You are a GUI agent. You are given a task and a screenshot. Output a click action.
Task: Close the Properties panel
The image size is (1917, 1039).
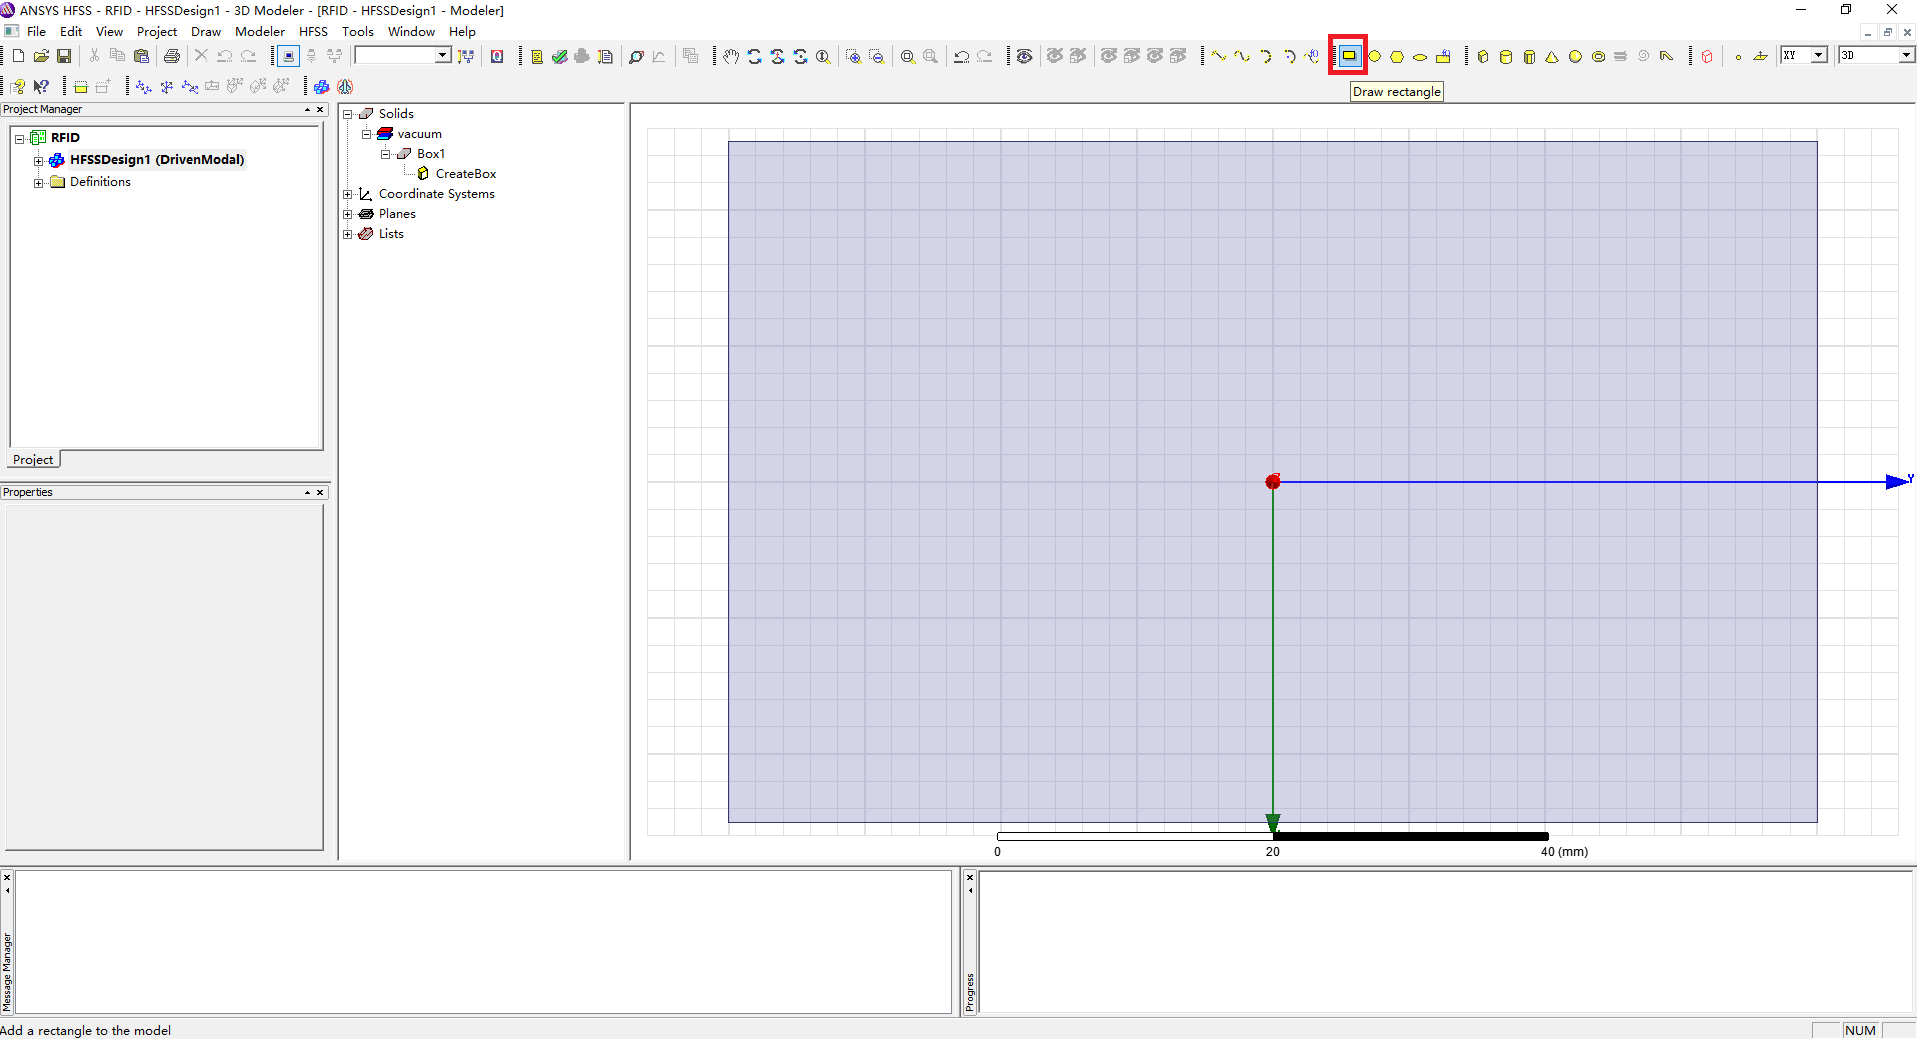[x=320, y=493]
